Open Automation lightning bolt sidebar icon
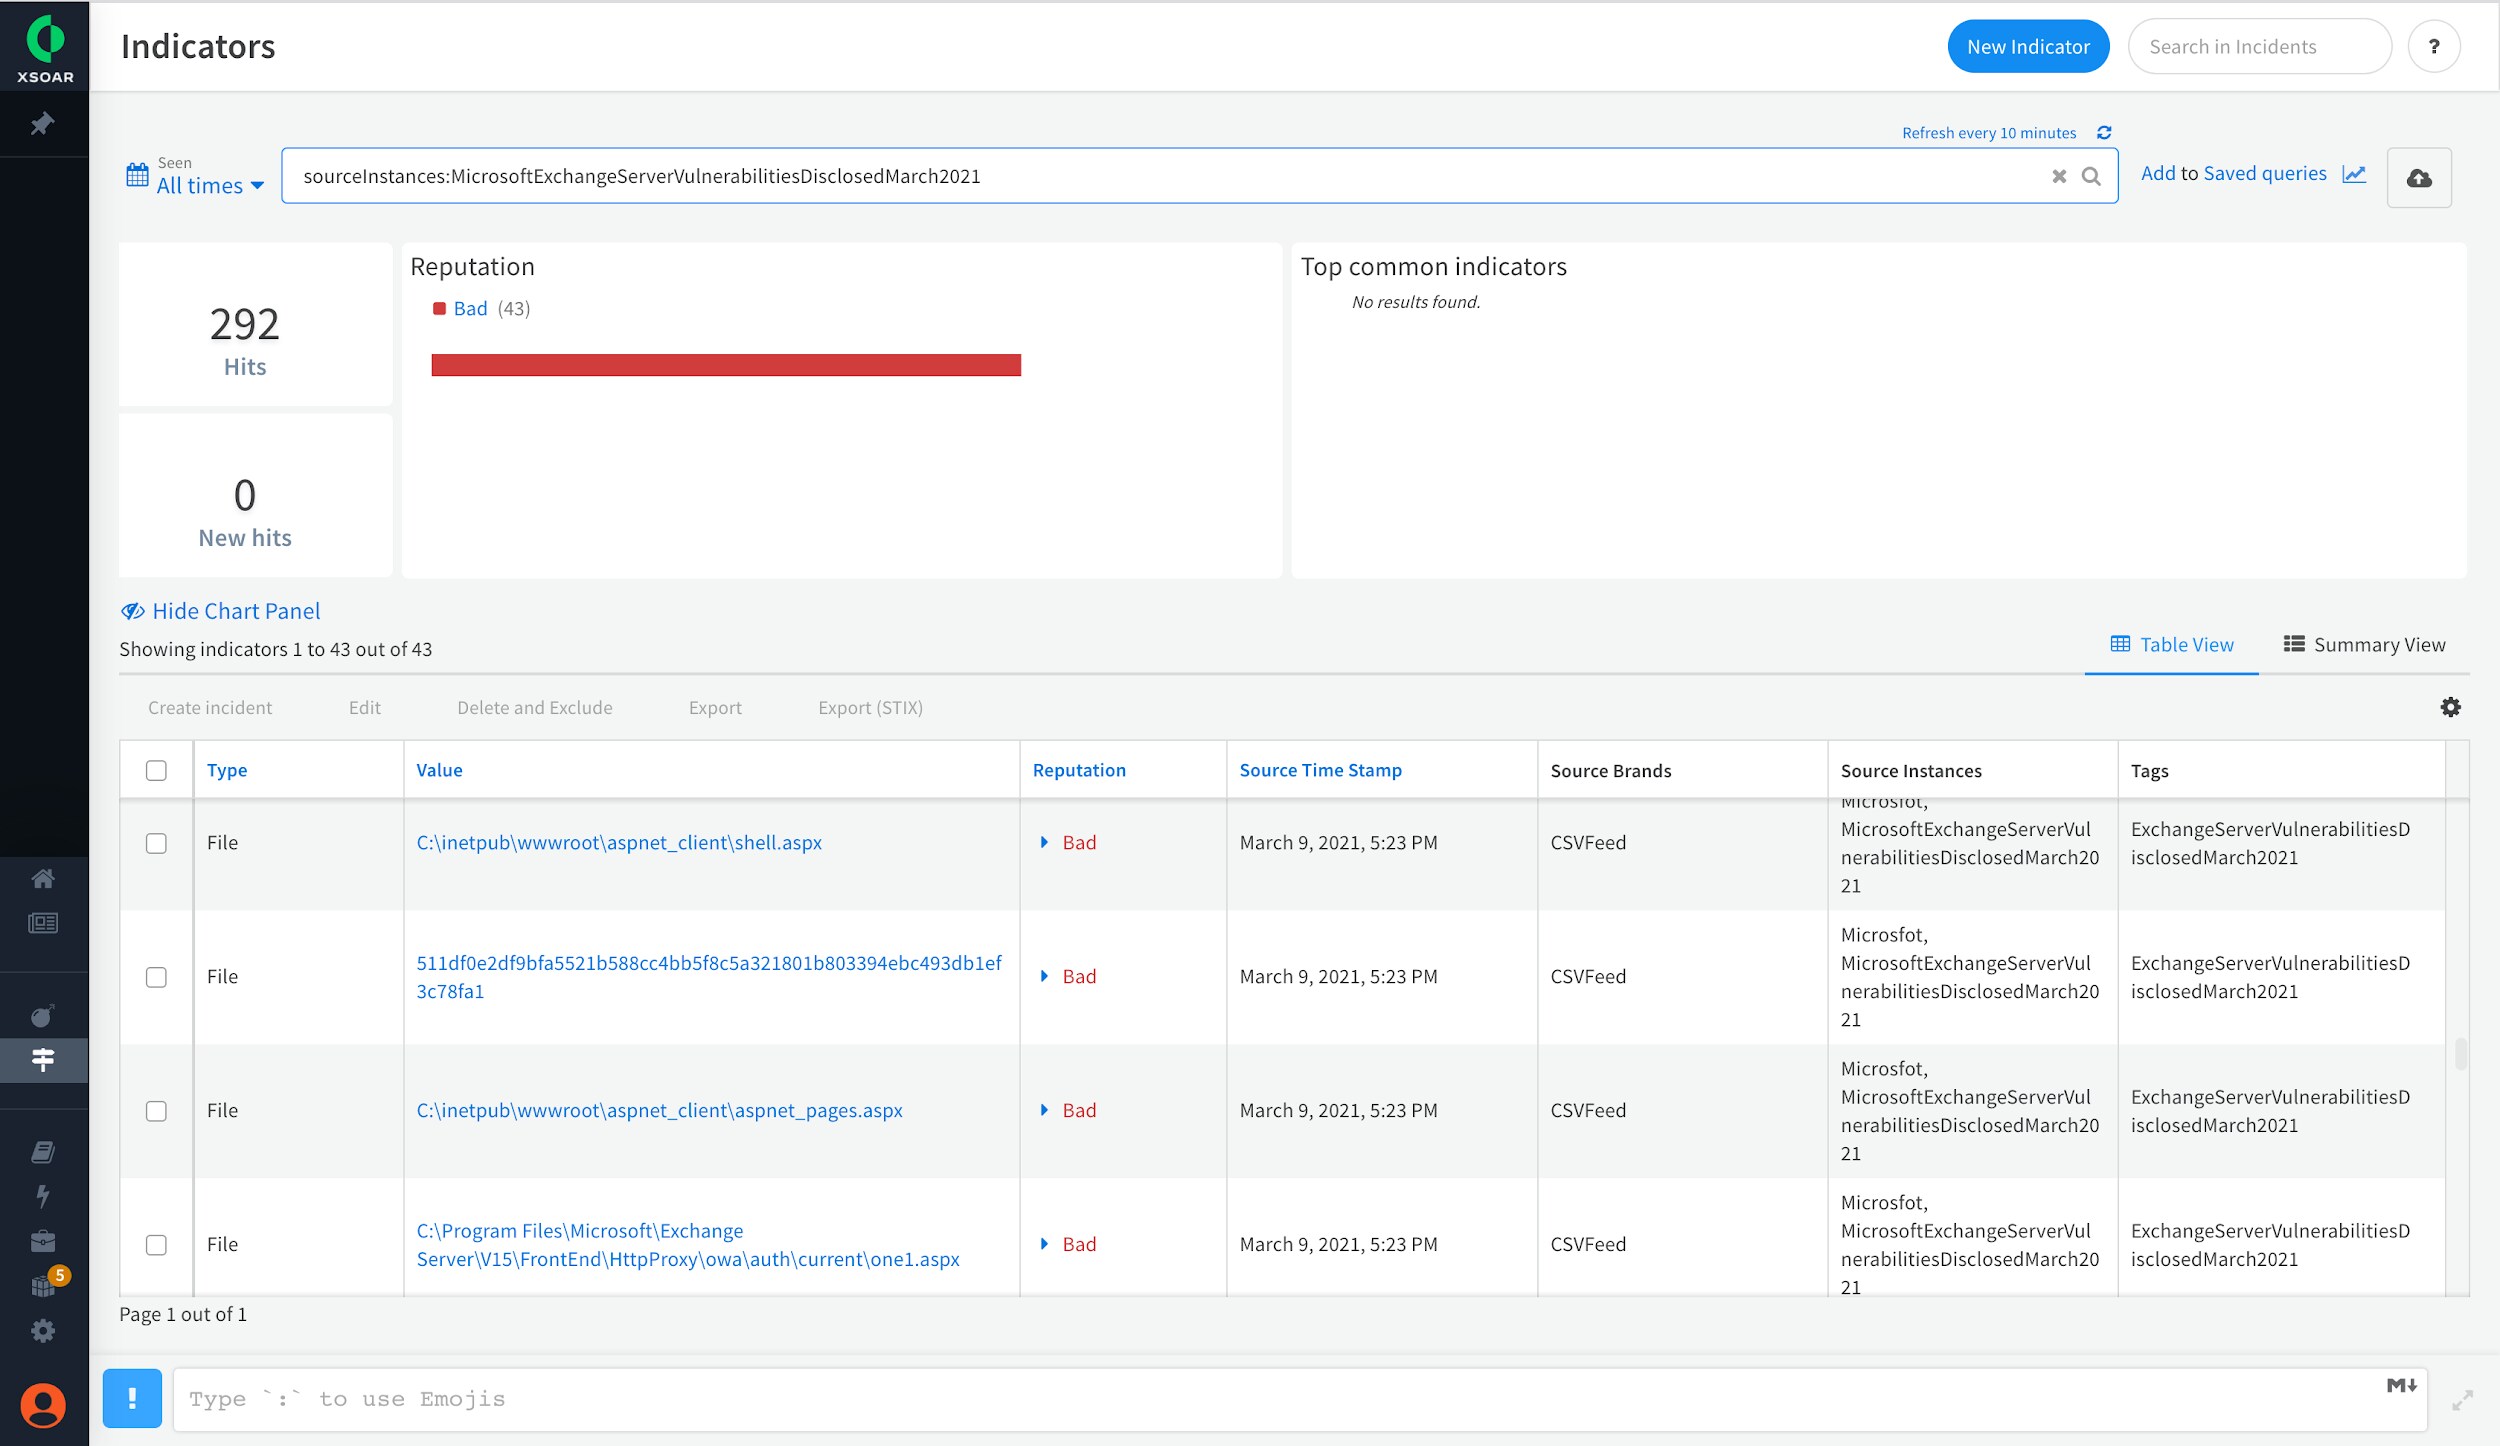Viewport: 2500px width, 1446px height. click(x=43, y=1196)
